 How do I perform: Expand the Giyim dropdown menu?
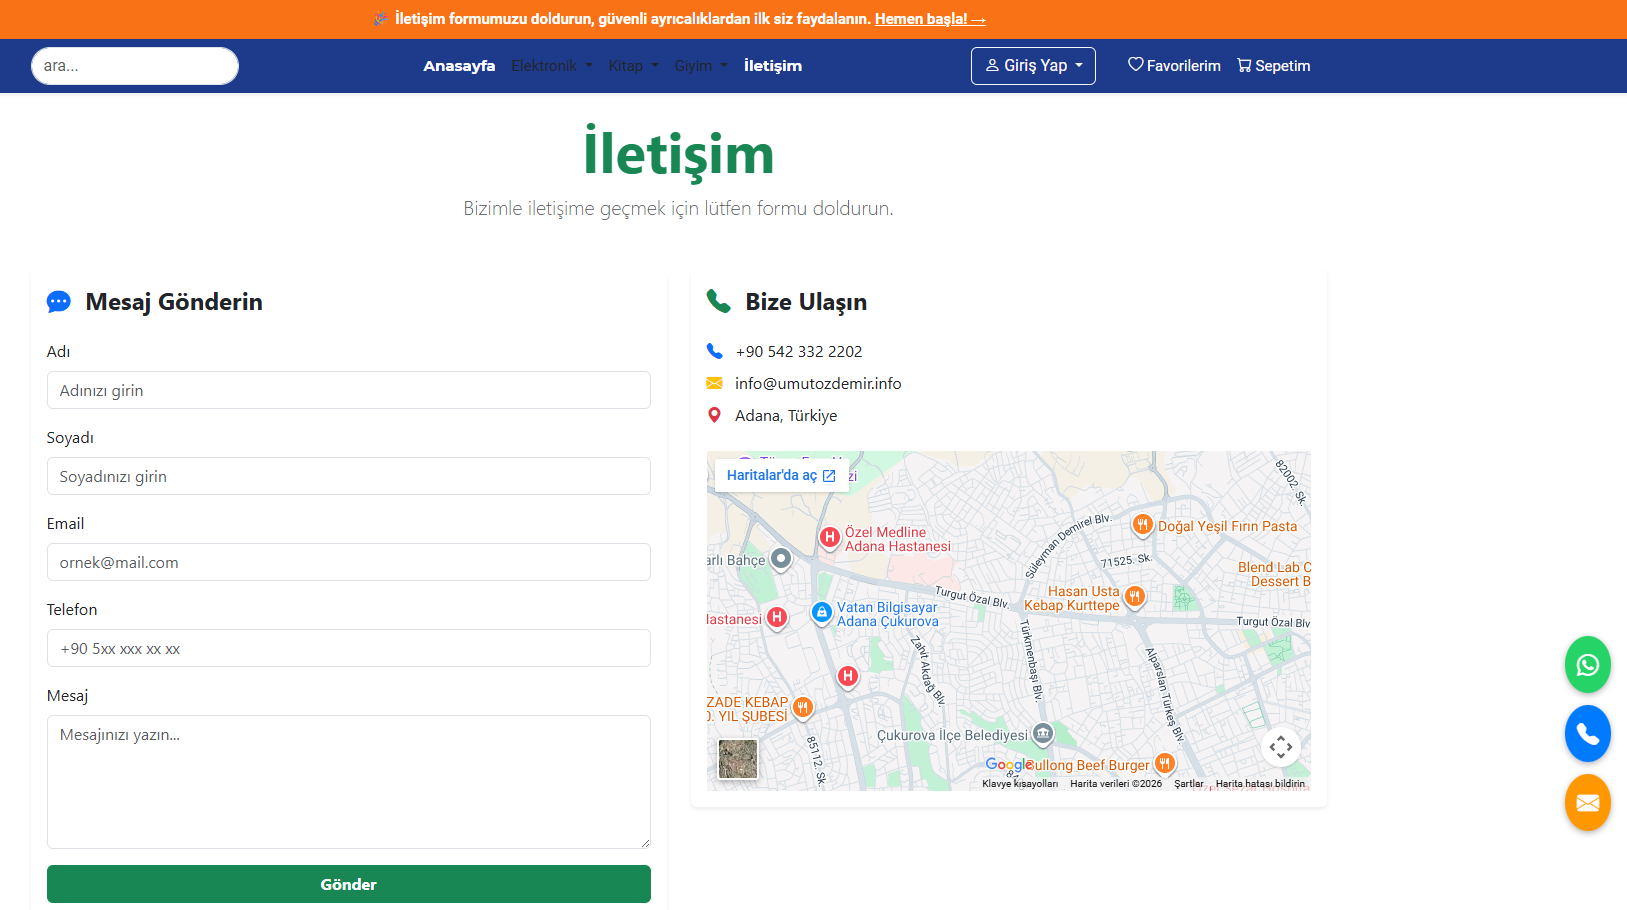pyautogui.click(x=700, y=66)
